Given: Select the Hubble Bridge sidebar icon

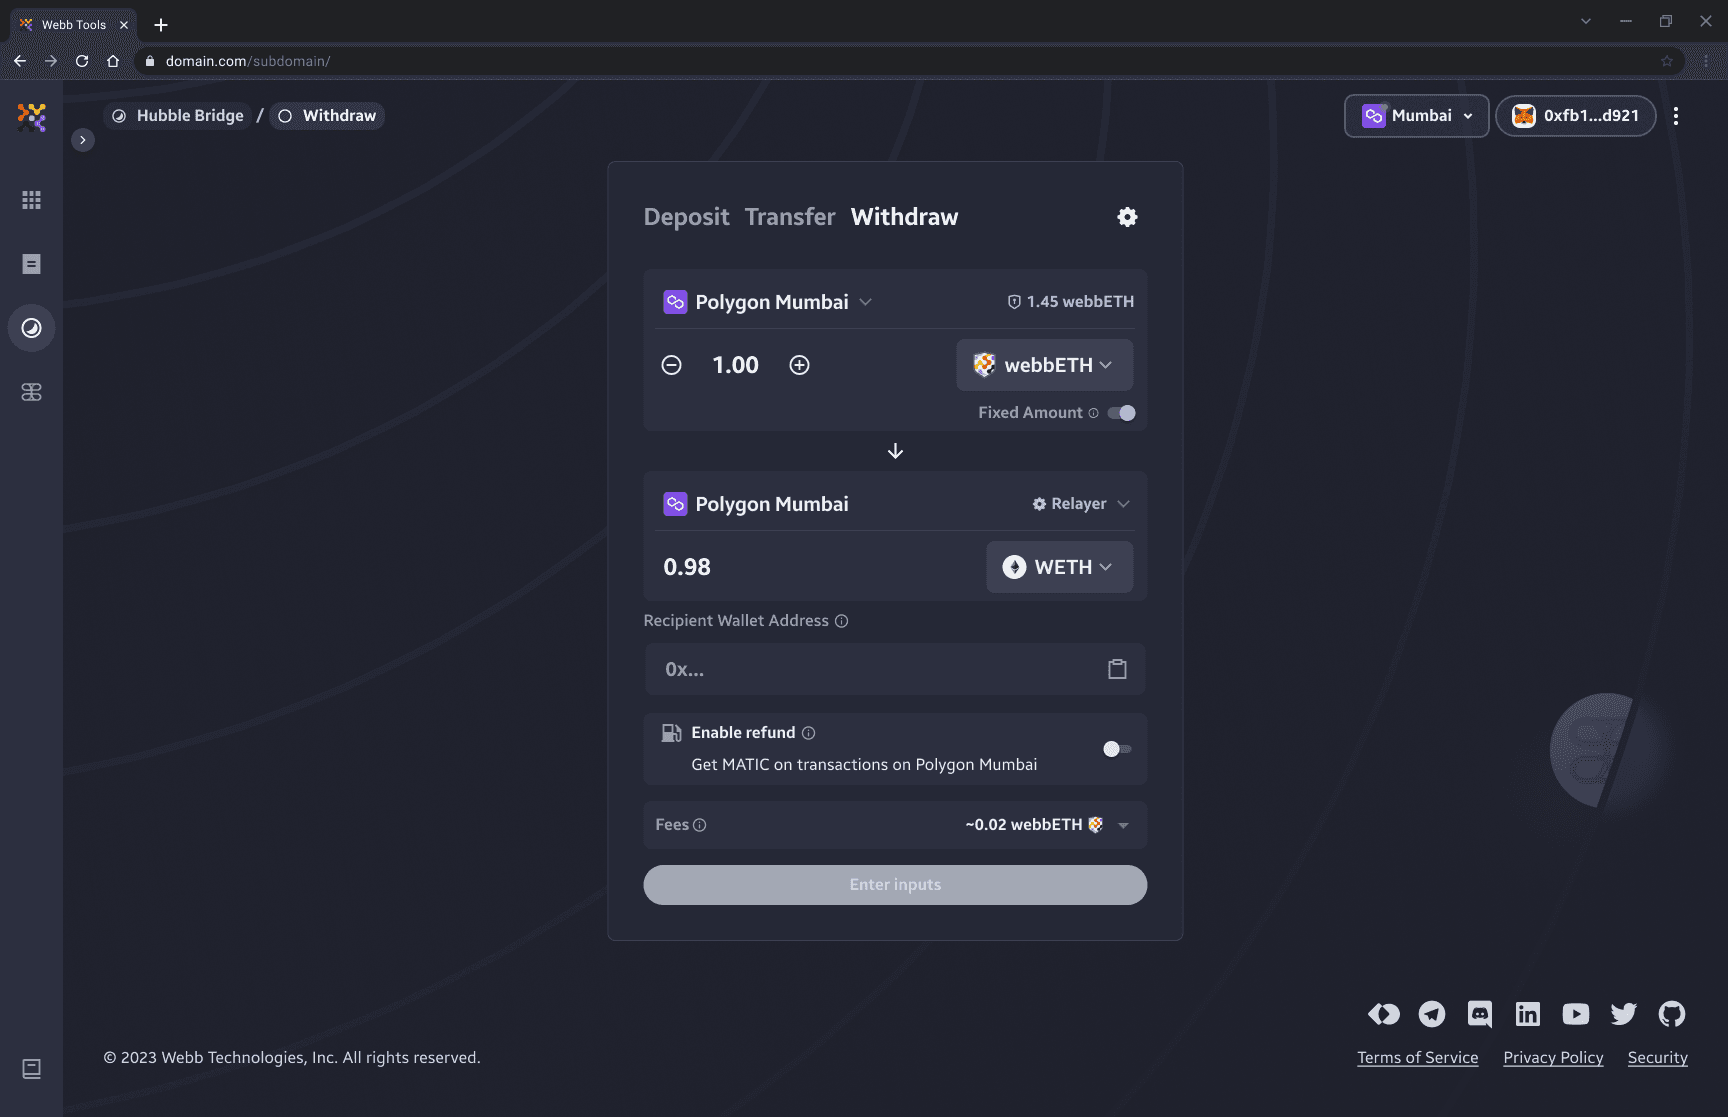Looking at the screenshot, I should pyautogui.click(x=32, y=328).
